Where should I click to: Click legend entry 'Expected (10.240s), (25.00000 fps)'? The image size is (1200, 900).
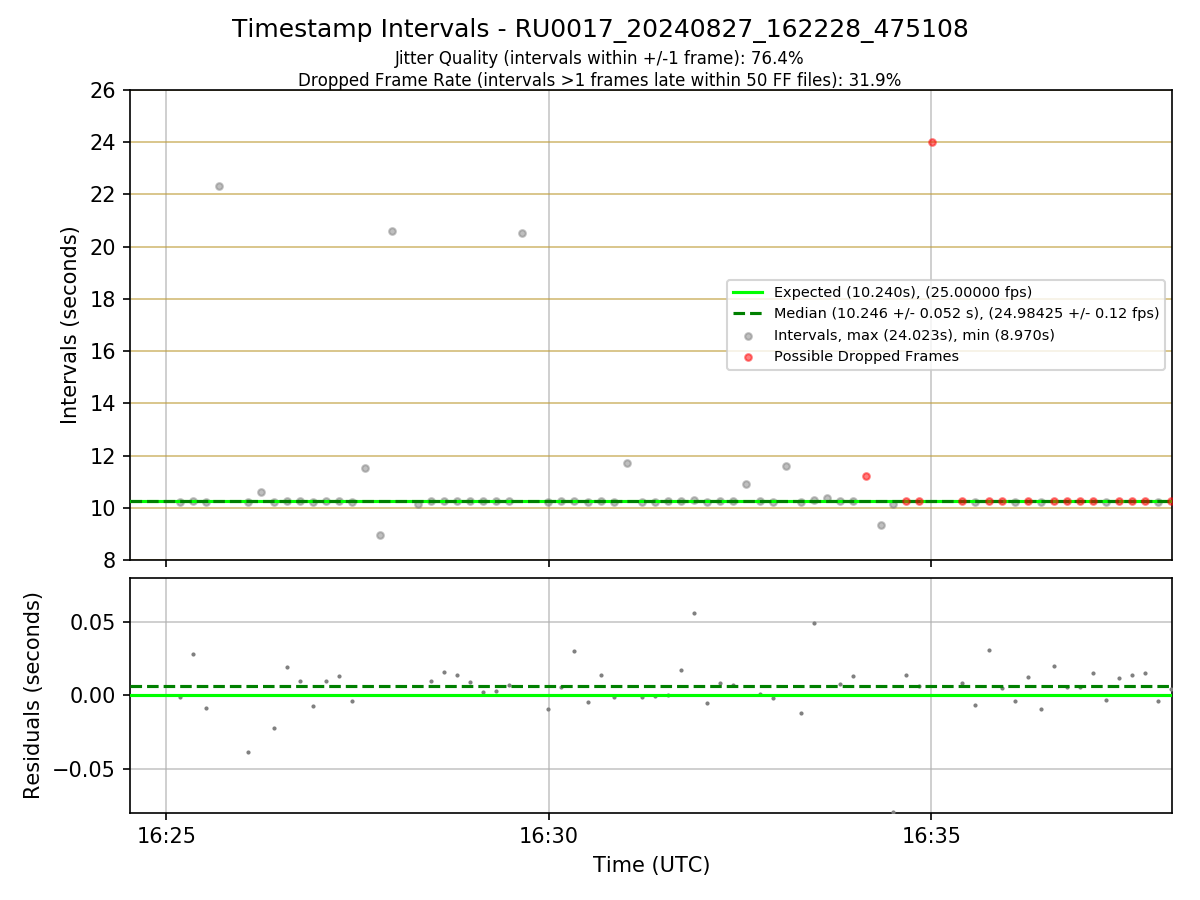click(x=903, y=292)
